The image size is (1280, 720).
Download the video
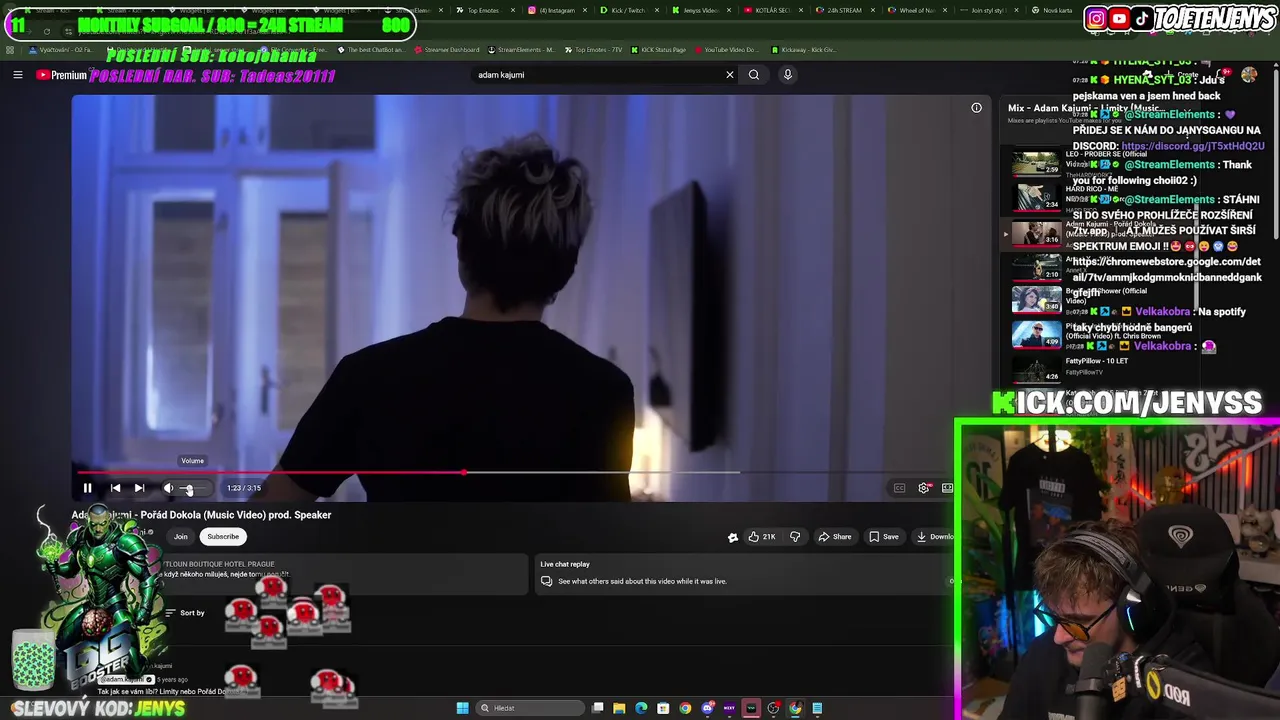[934, 537]
